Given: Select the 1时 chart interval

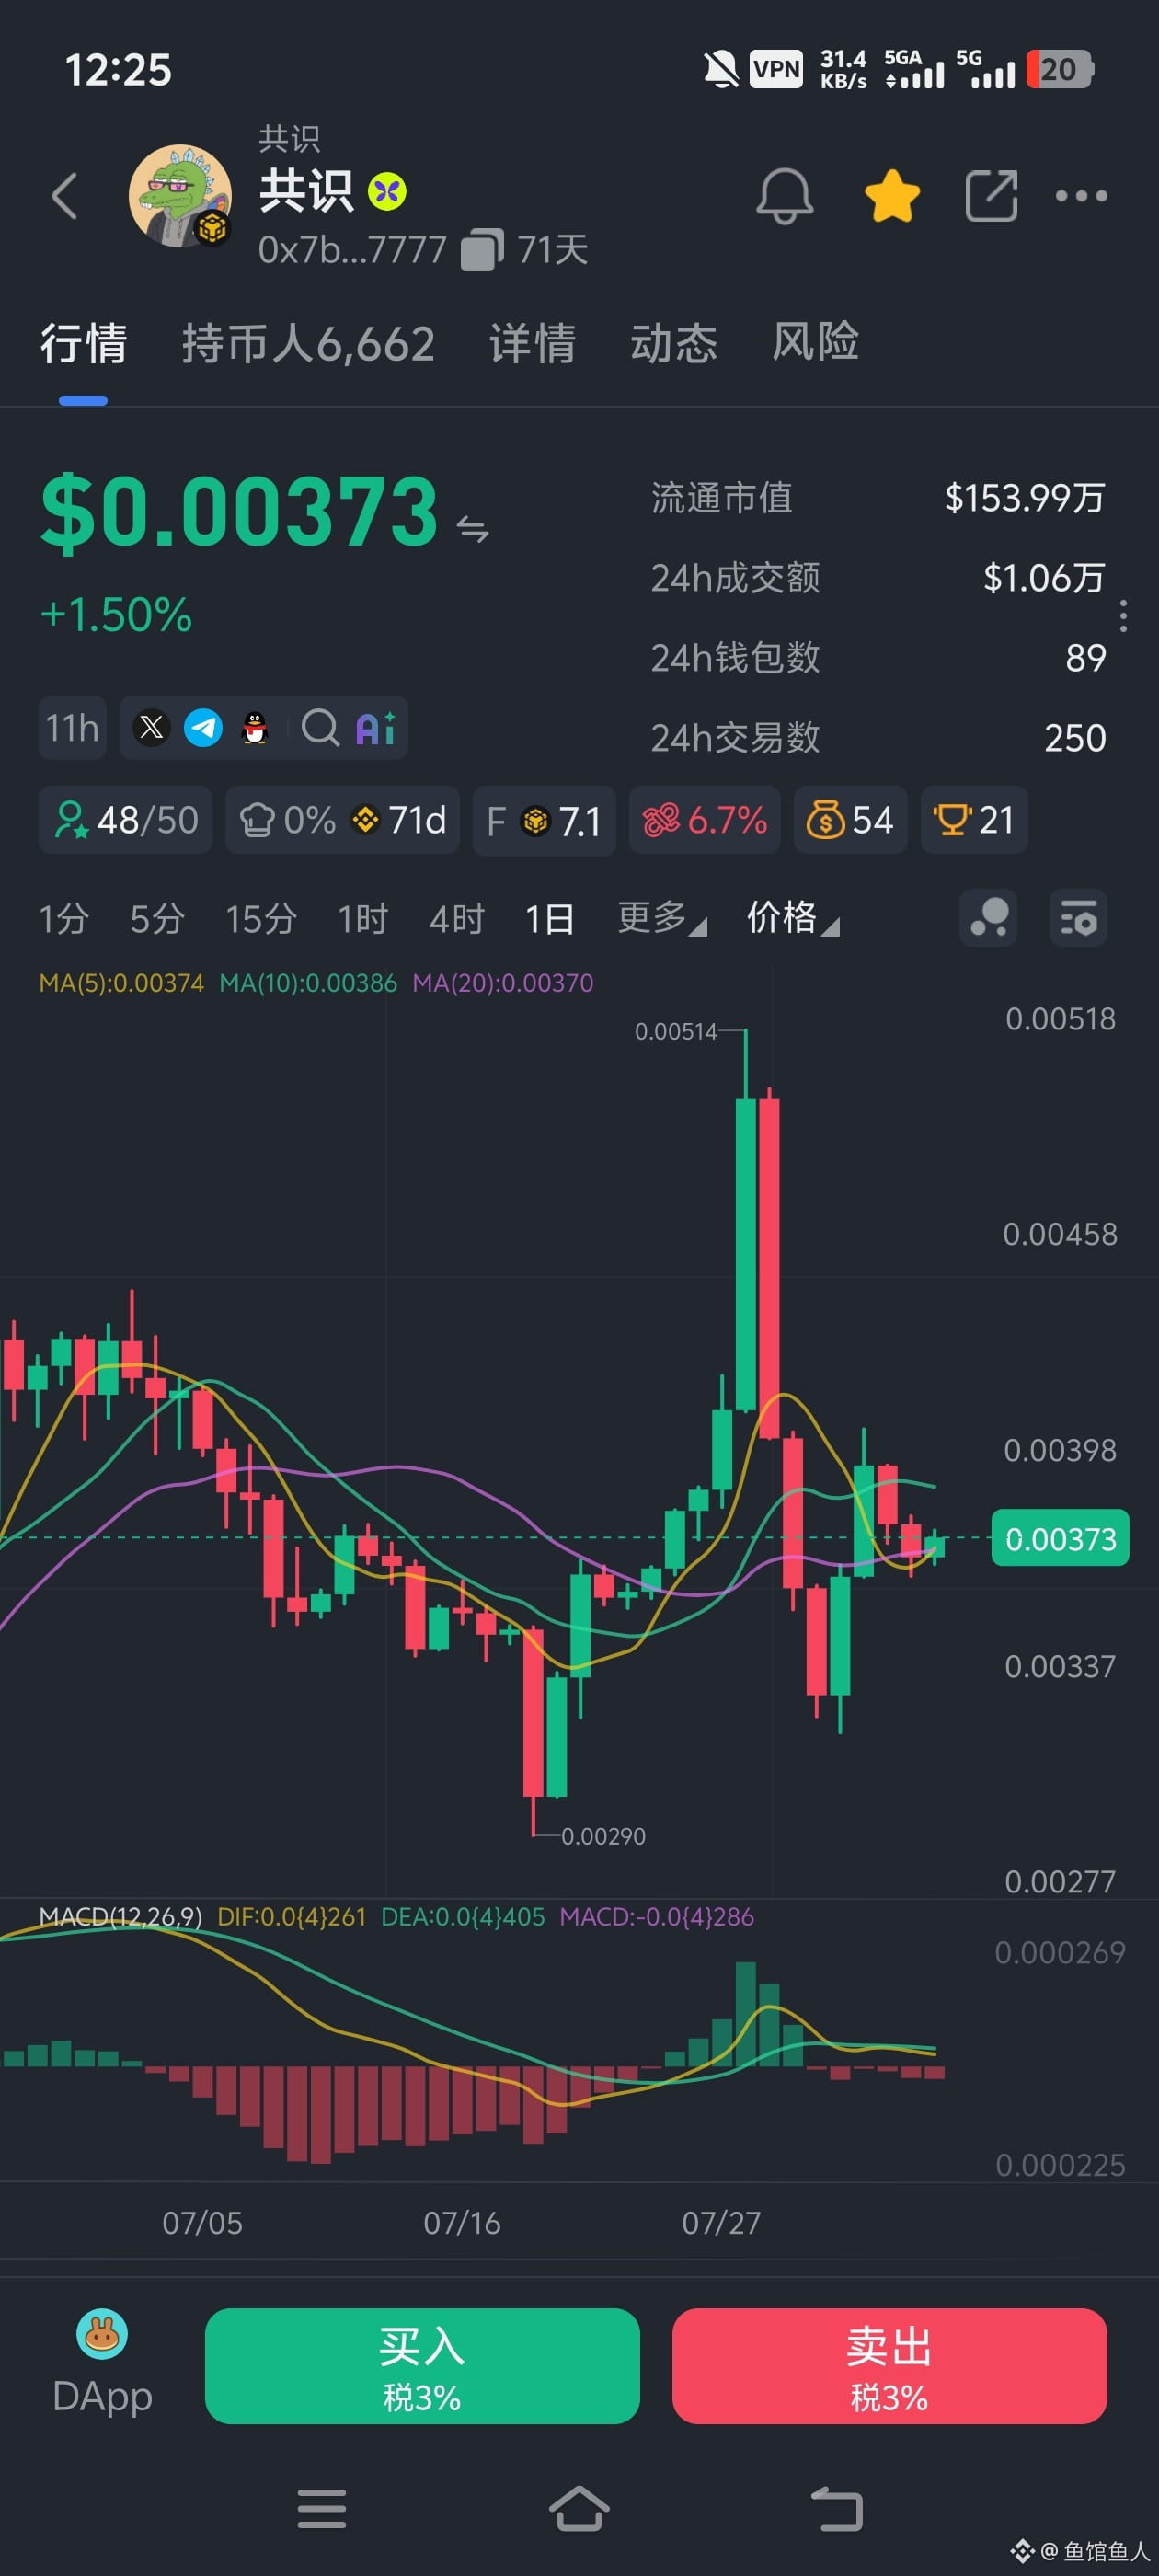Looking at the screenshot, I should click(362, 918).
